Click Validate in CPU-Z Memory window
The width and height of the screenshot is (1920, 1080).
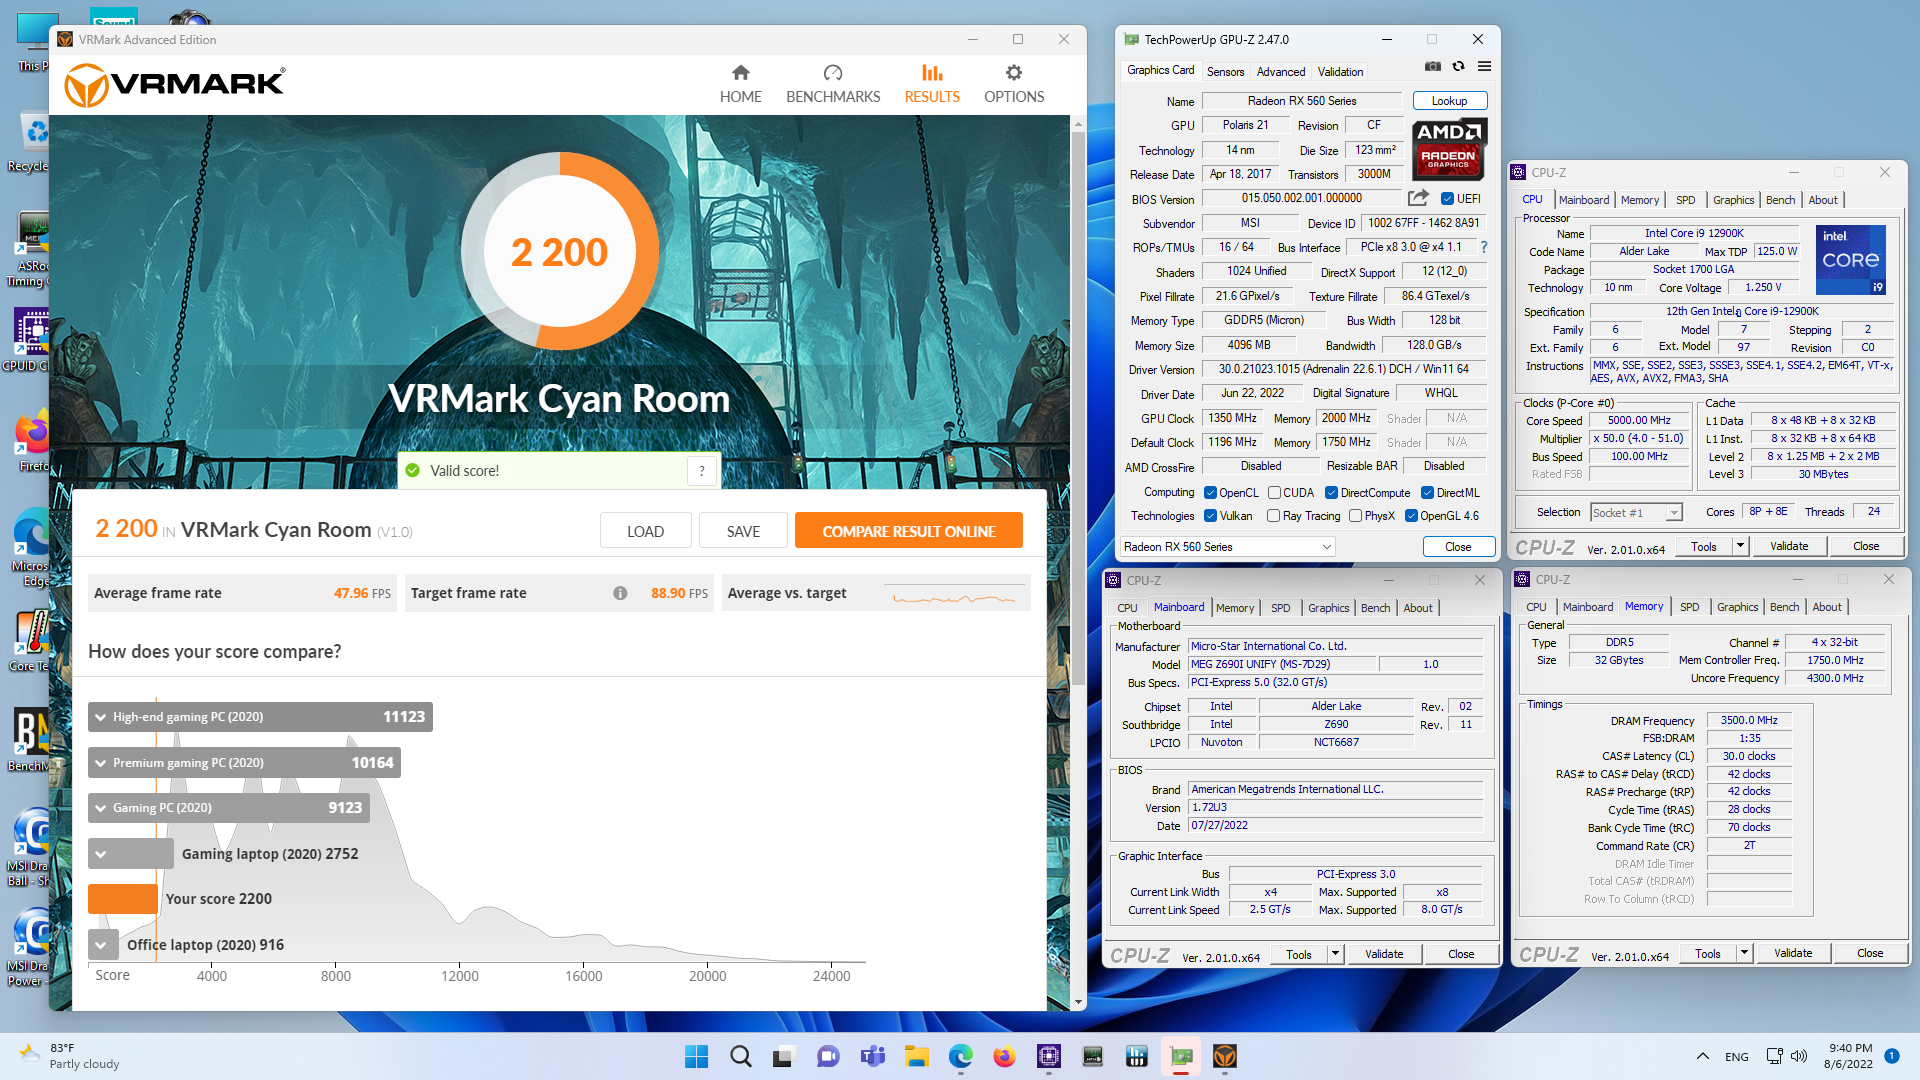[1793, 953]
